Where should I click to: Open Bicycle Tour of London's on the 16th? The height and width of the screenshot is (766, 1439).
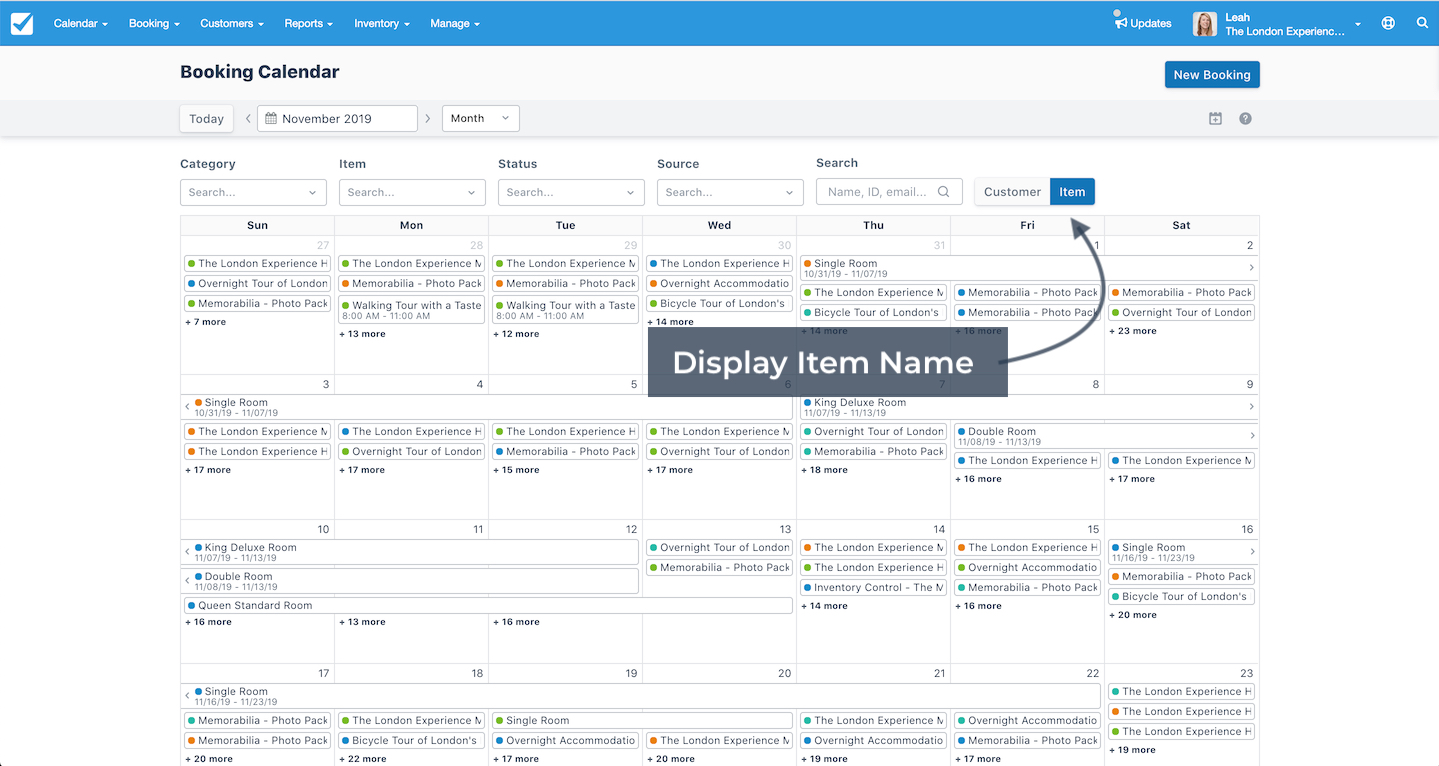[1181, 596]
